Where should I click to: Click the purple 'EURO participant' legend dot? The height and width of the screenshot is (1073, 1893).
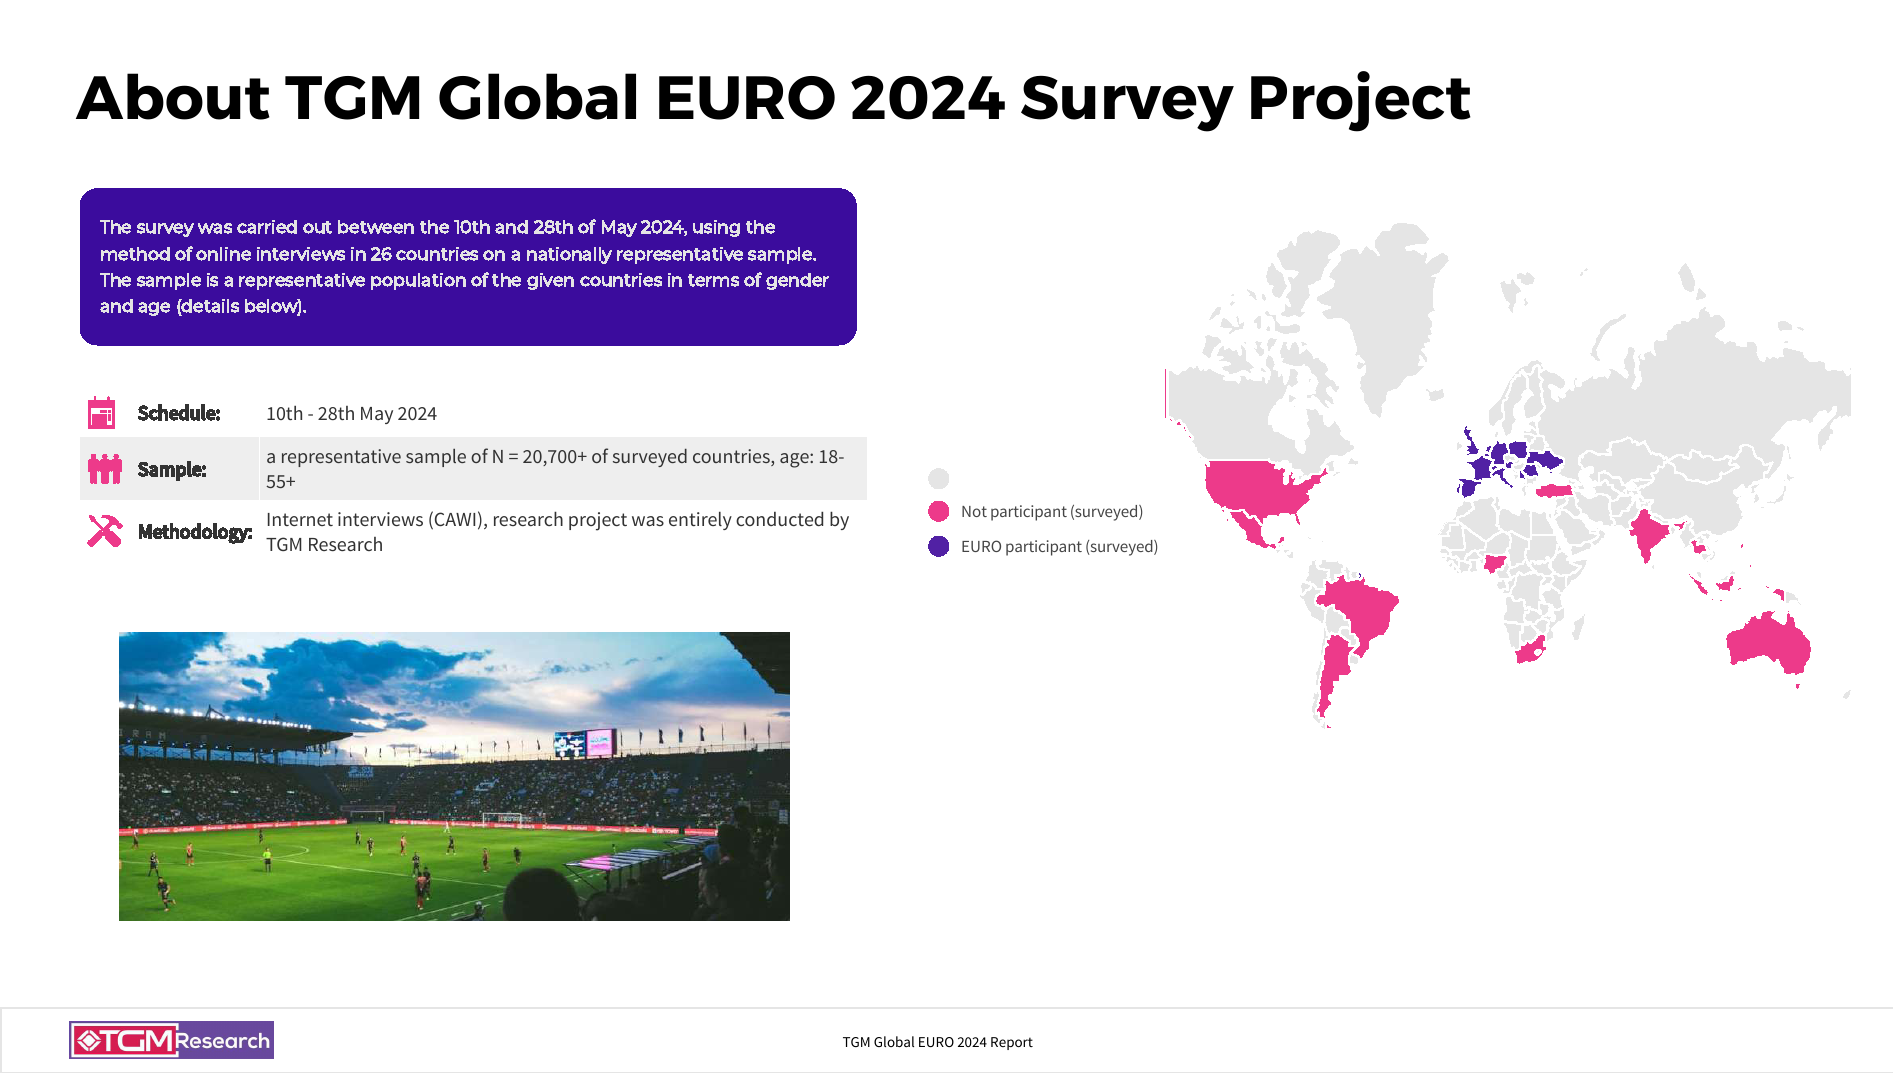(x=938, y=547)
